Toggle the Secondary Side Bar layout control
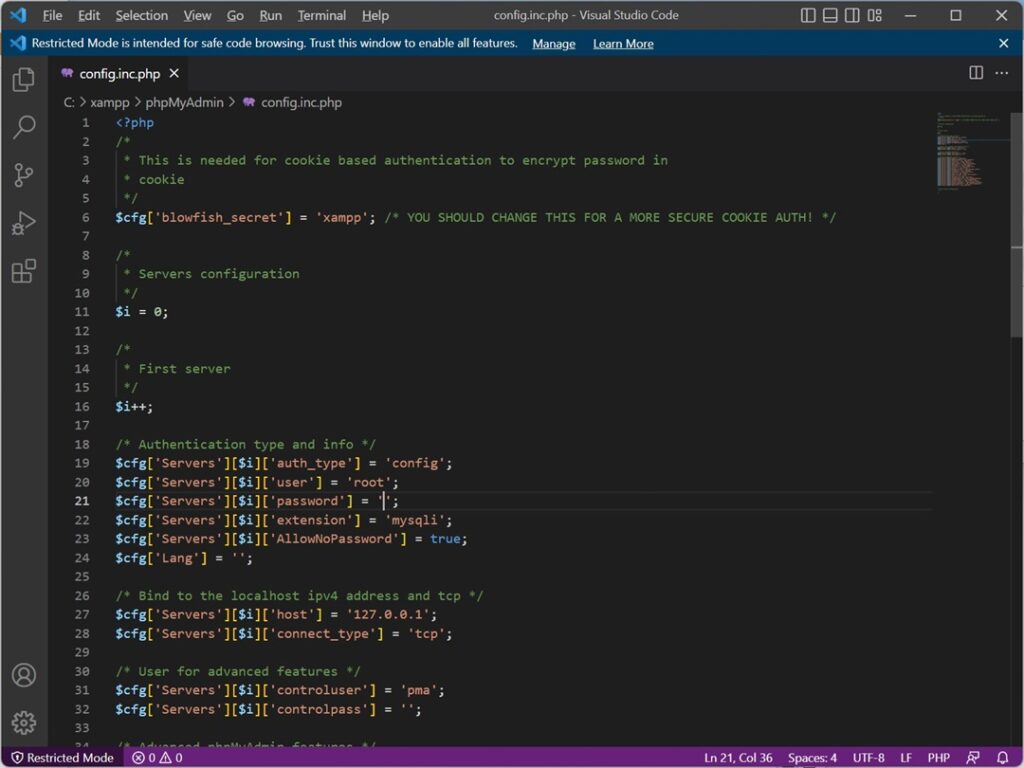Viewport: 1024px width, 768px height. point(852,15)
